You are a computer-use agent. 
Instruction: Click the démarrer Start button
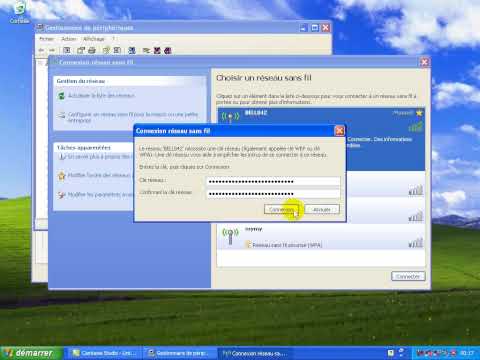(x=31, y=353)
